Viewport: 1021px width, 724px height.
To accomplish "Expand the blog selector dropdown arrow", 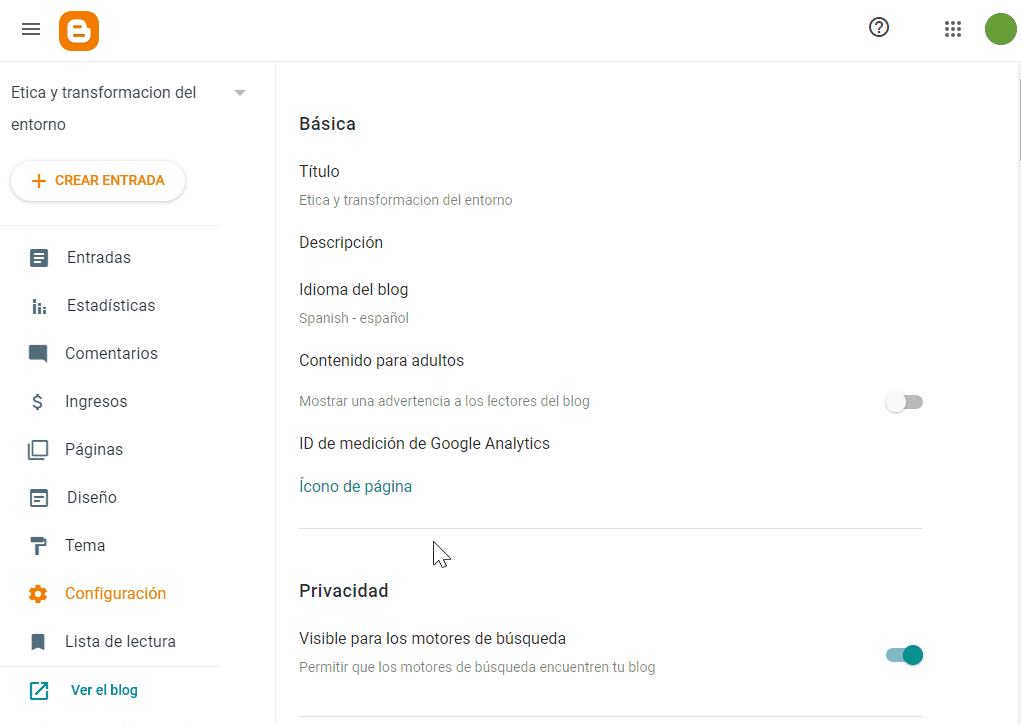I will click(x=240, y=93).
